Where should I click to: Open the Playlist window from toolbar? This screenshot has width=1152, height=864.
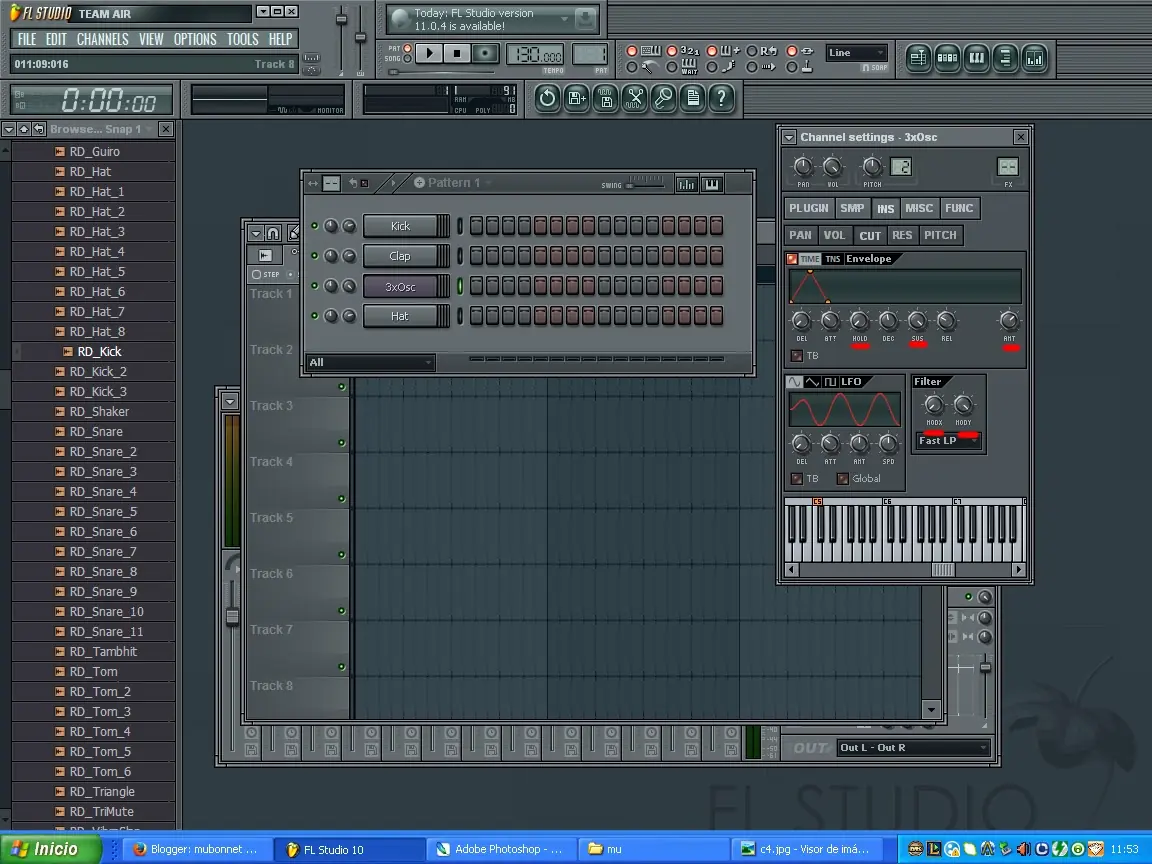[918, 58]
